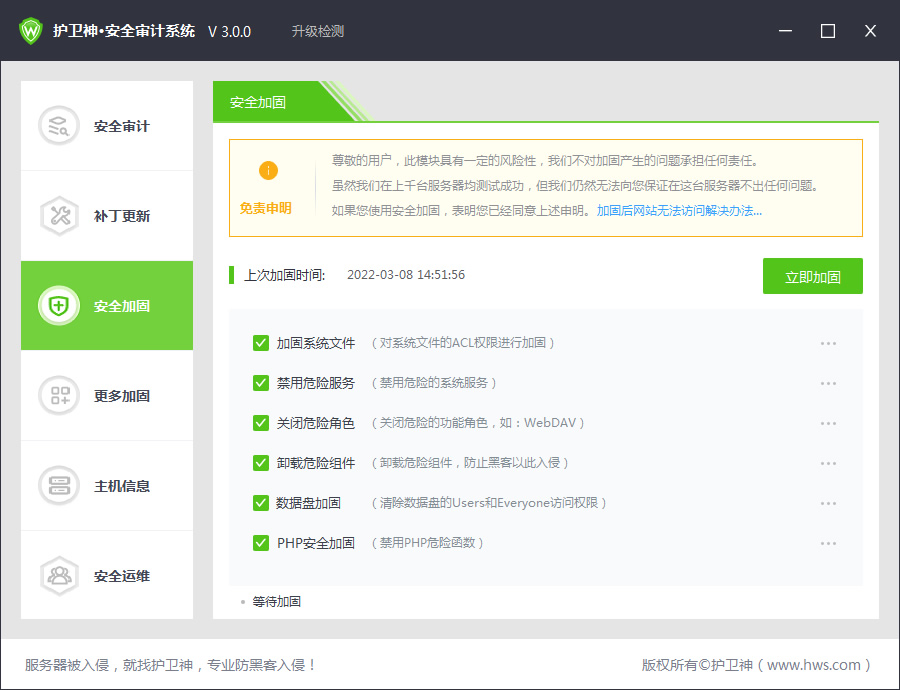This screenshot has height=690, width=900.
Task: Expand the 数据盘加固 ellipsis menu
Action: pyautogui.click(x=828, y=503)
